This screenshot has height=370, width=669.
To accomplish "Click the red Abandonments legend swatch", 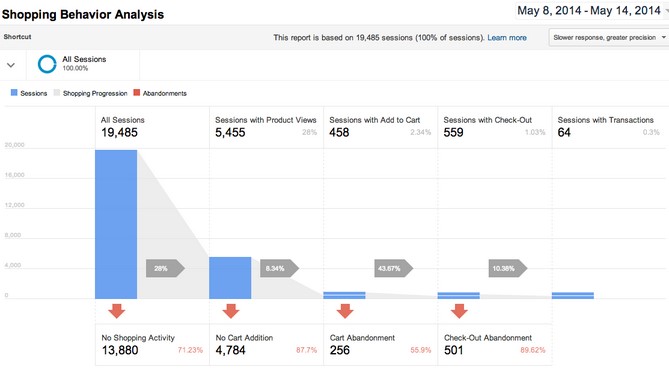I will click(x=137, y=93).
